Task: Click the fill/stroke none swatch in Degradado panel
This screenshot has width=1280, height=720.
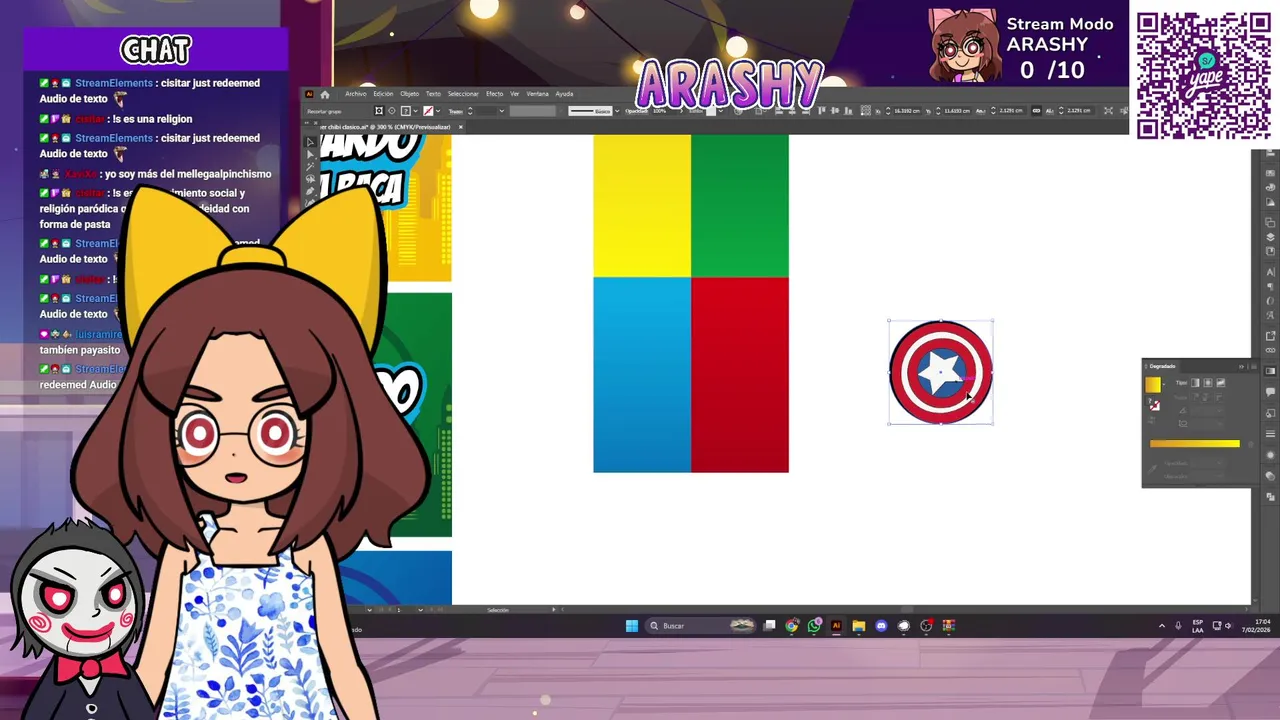Action: tap(1155, 405)
